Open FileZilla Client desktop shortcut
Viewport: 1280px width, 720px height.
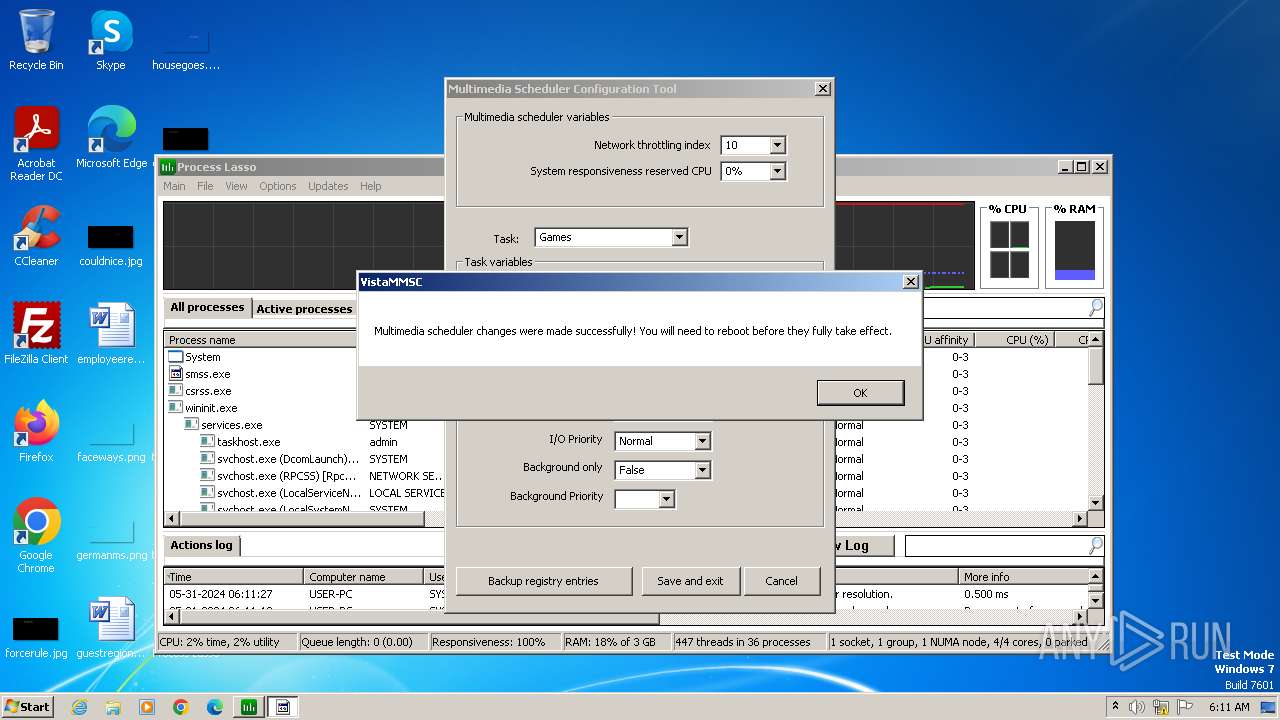(x=36, y=334)
